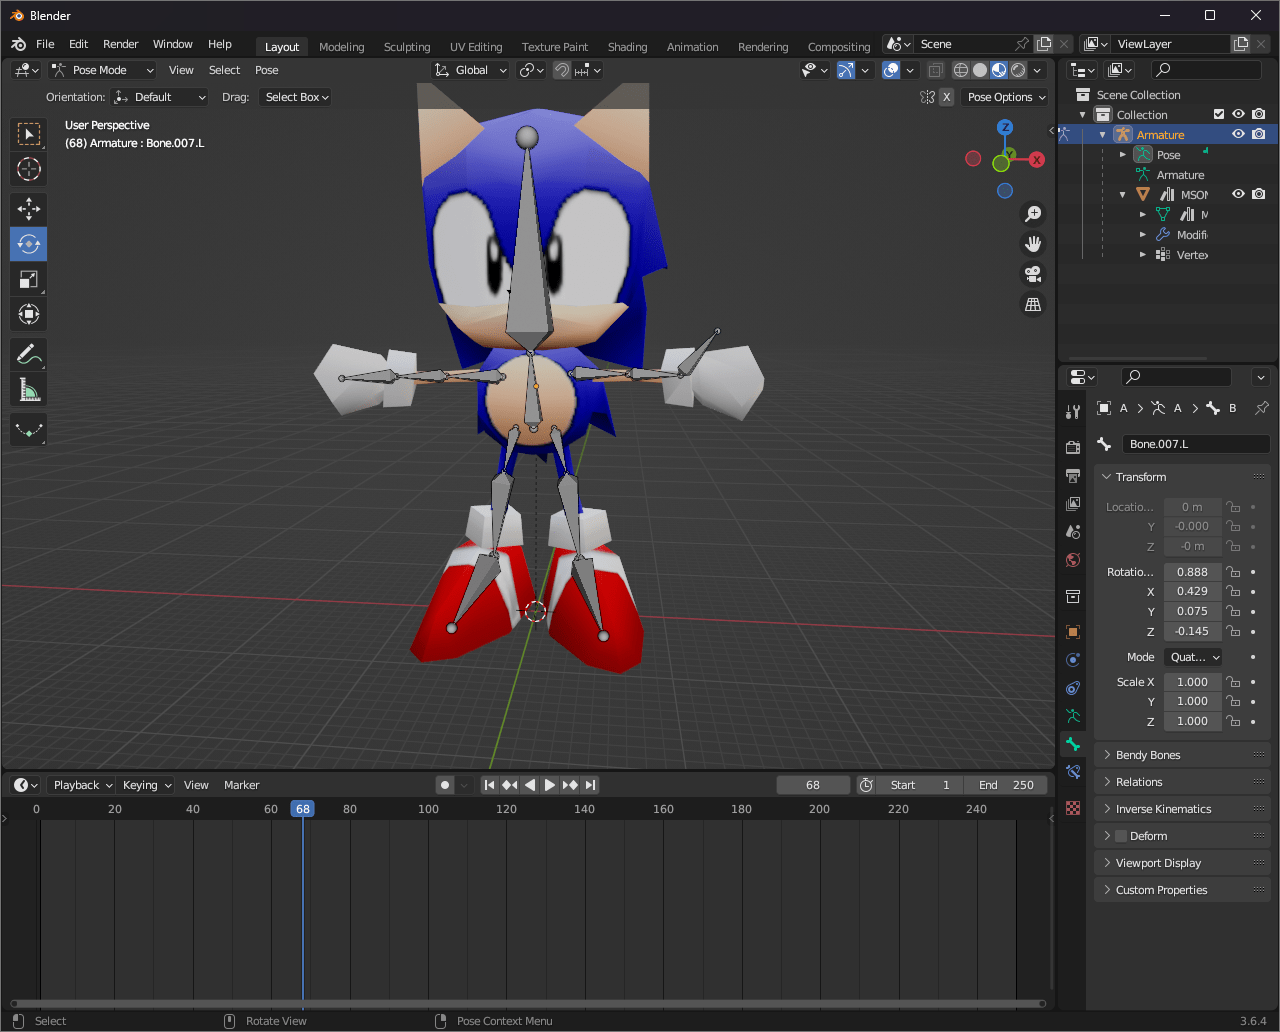Toggle auto keying record button
Image resolution: width=1280 pixels, height=1032 pixels.
point(445,785)
